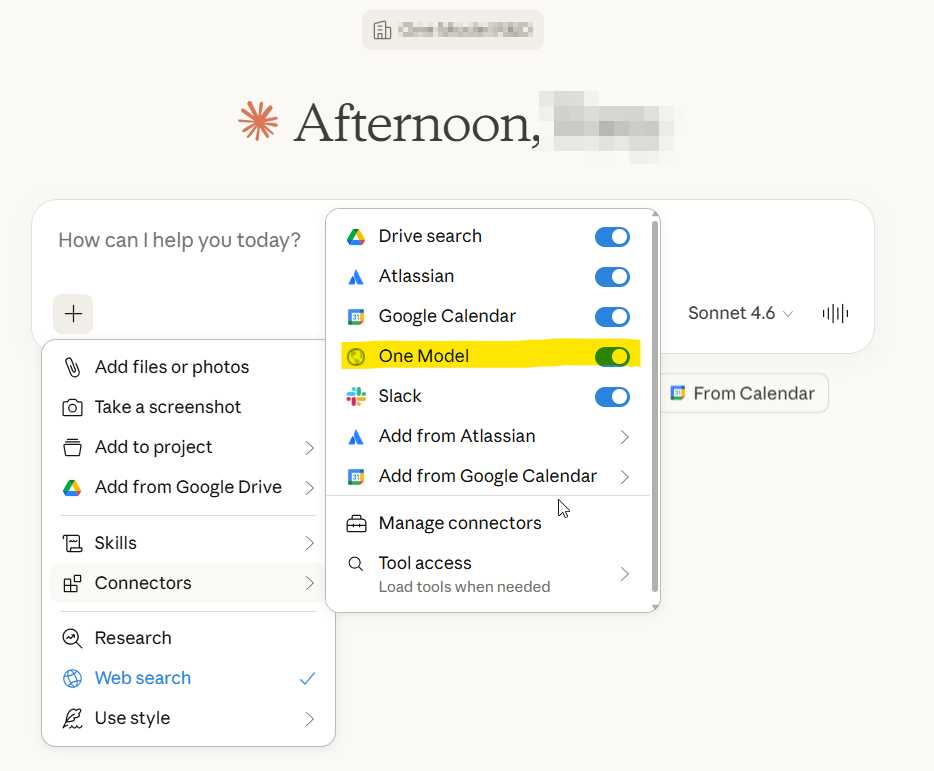This screenshot has width=934, height=771.
Task: Toggle the One Model connector off
Action: coord(612,356)
